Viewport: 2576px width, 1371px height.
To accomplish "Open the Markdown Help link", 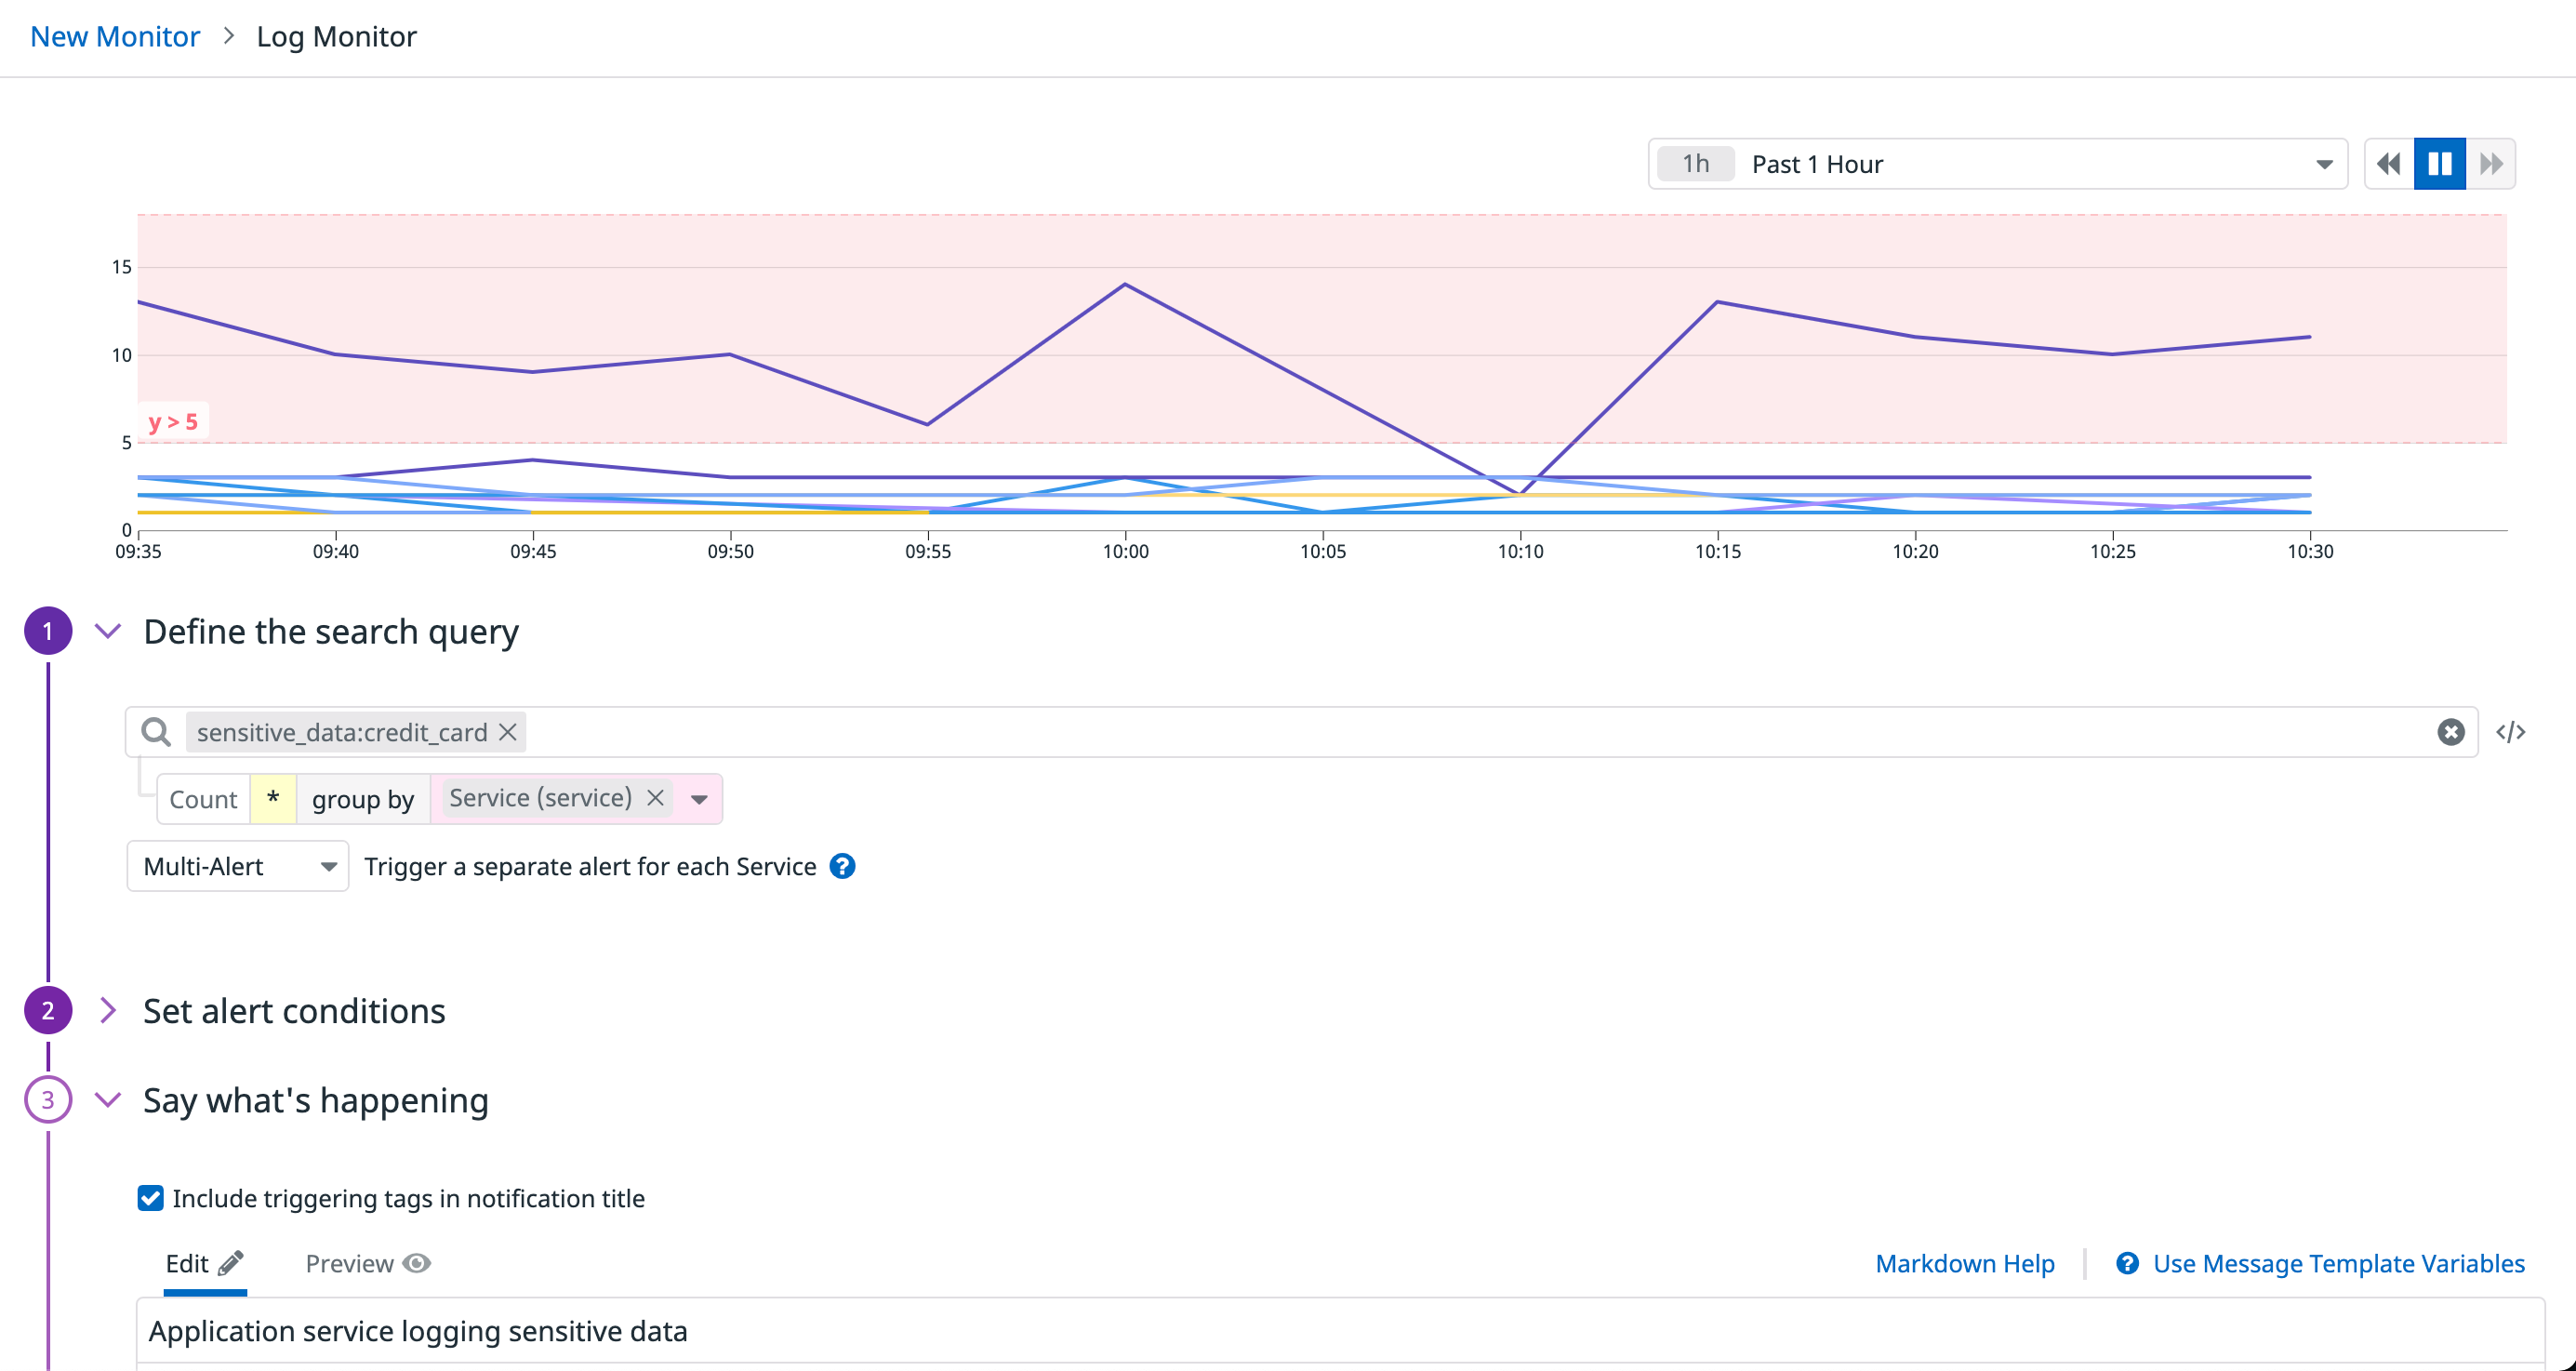I will [x=1964, y=1263].
